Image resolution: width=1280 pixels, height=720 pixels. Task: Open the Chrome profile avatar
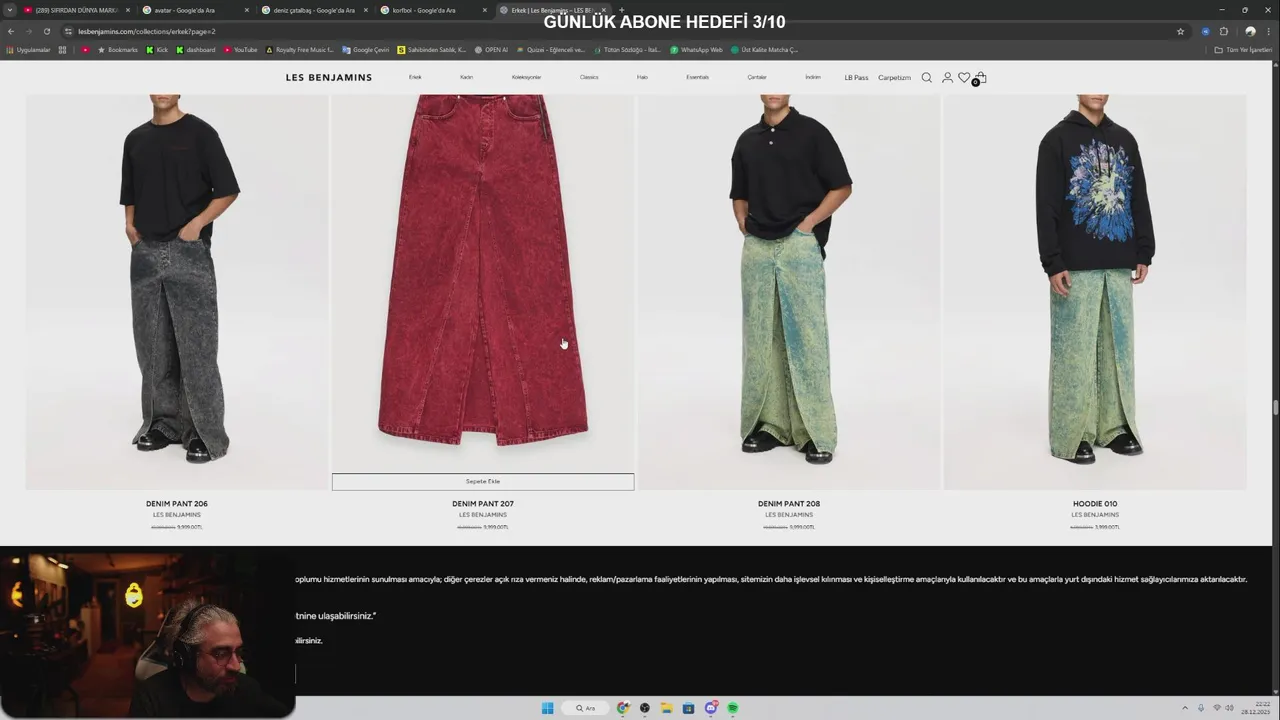1250,31
